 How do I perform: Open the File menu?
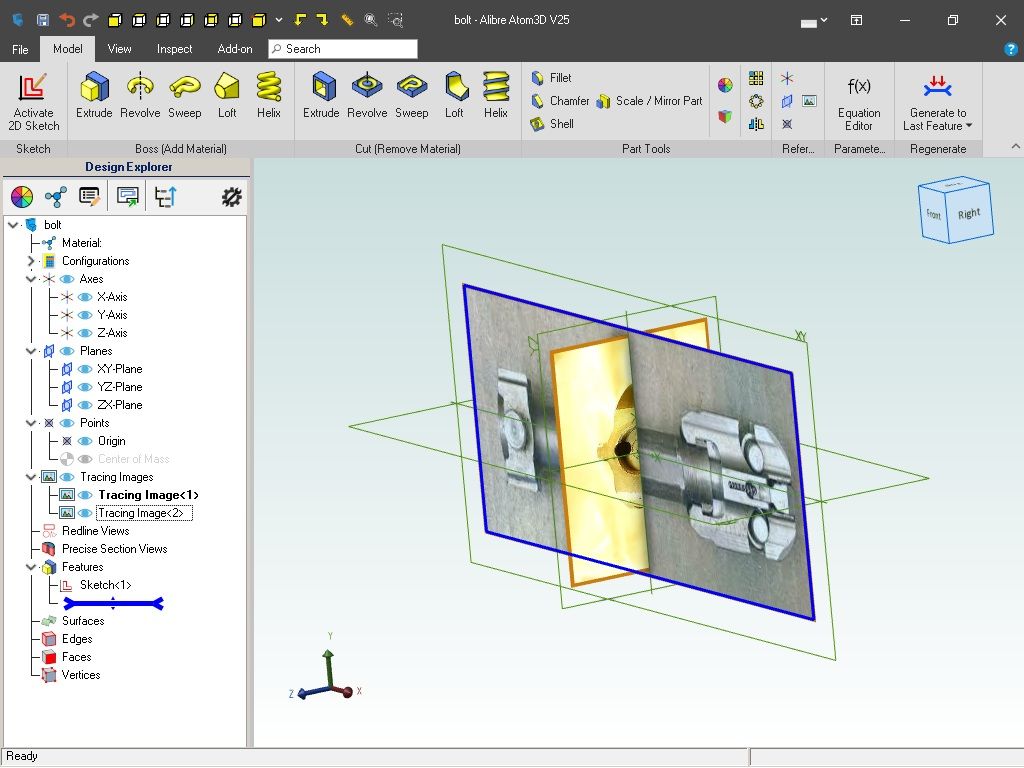tap(20, 49)
